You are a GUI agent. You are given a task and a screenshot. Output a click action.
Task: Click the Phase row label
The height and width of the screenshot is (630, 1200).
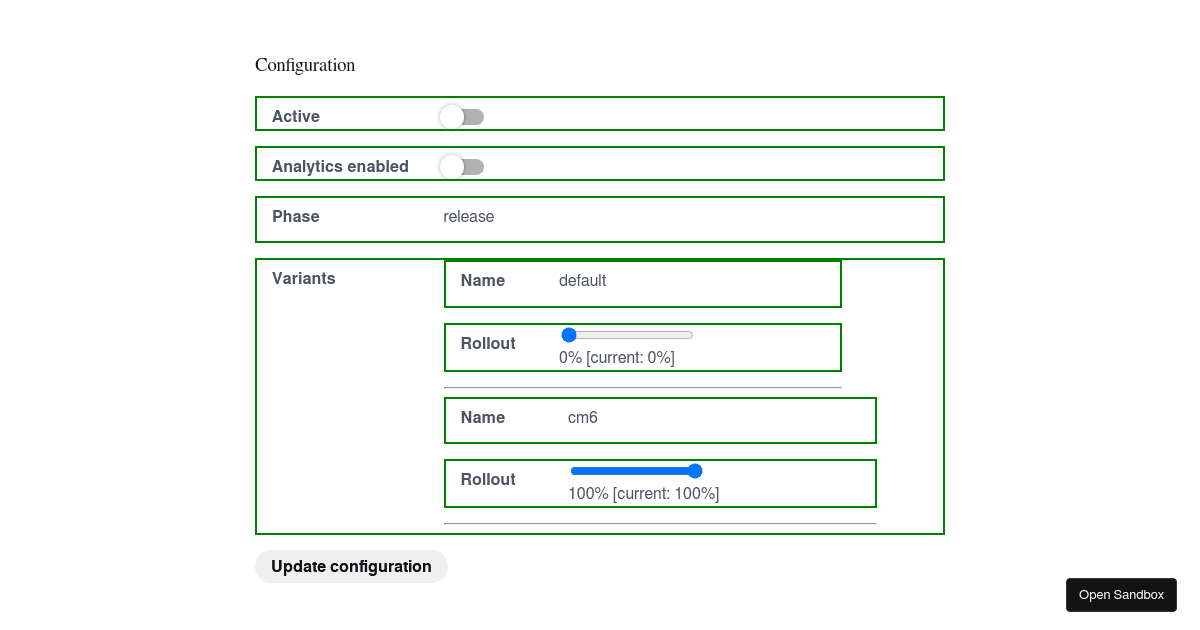point(295,217)
